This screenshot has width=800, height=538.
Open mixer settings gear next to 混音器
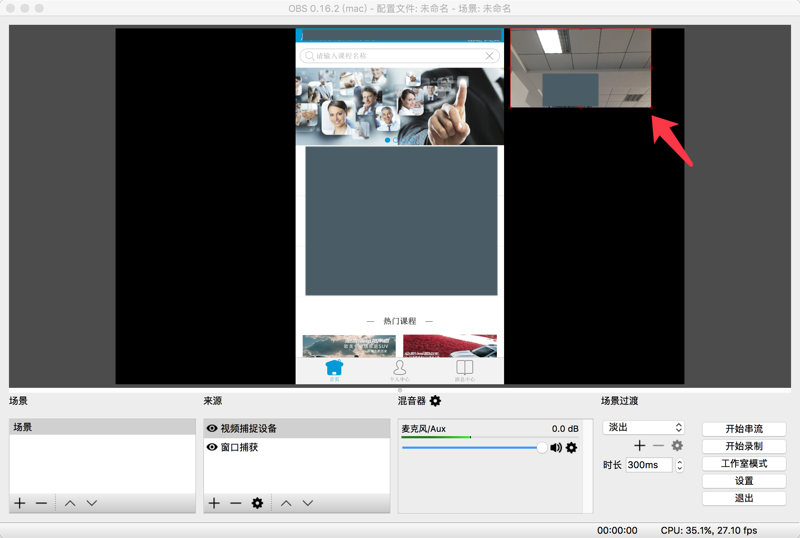(435, 401)
